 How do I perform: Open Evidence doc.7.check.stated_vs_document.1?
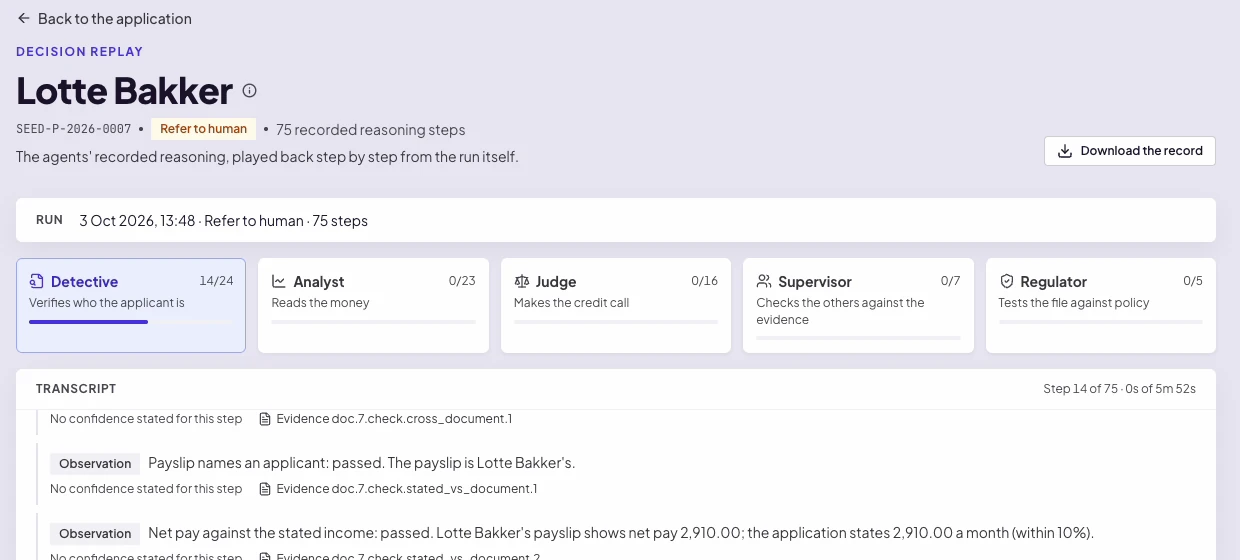tap(398, 489)
